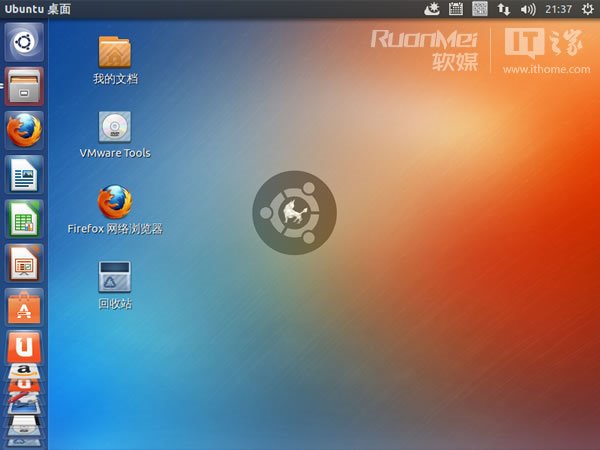This screenshot has height=450, width=600.
Task: Expand the network connections indicator
Action: 504,9
